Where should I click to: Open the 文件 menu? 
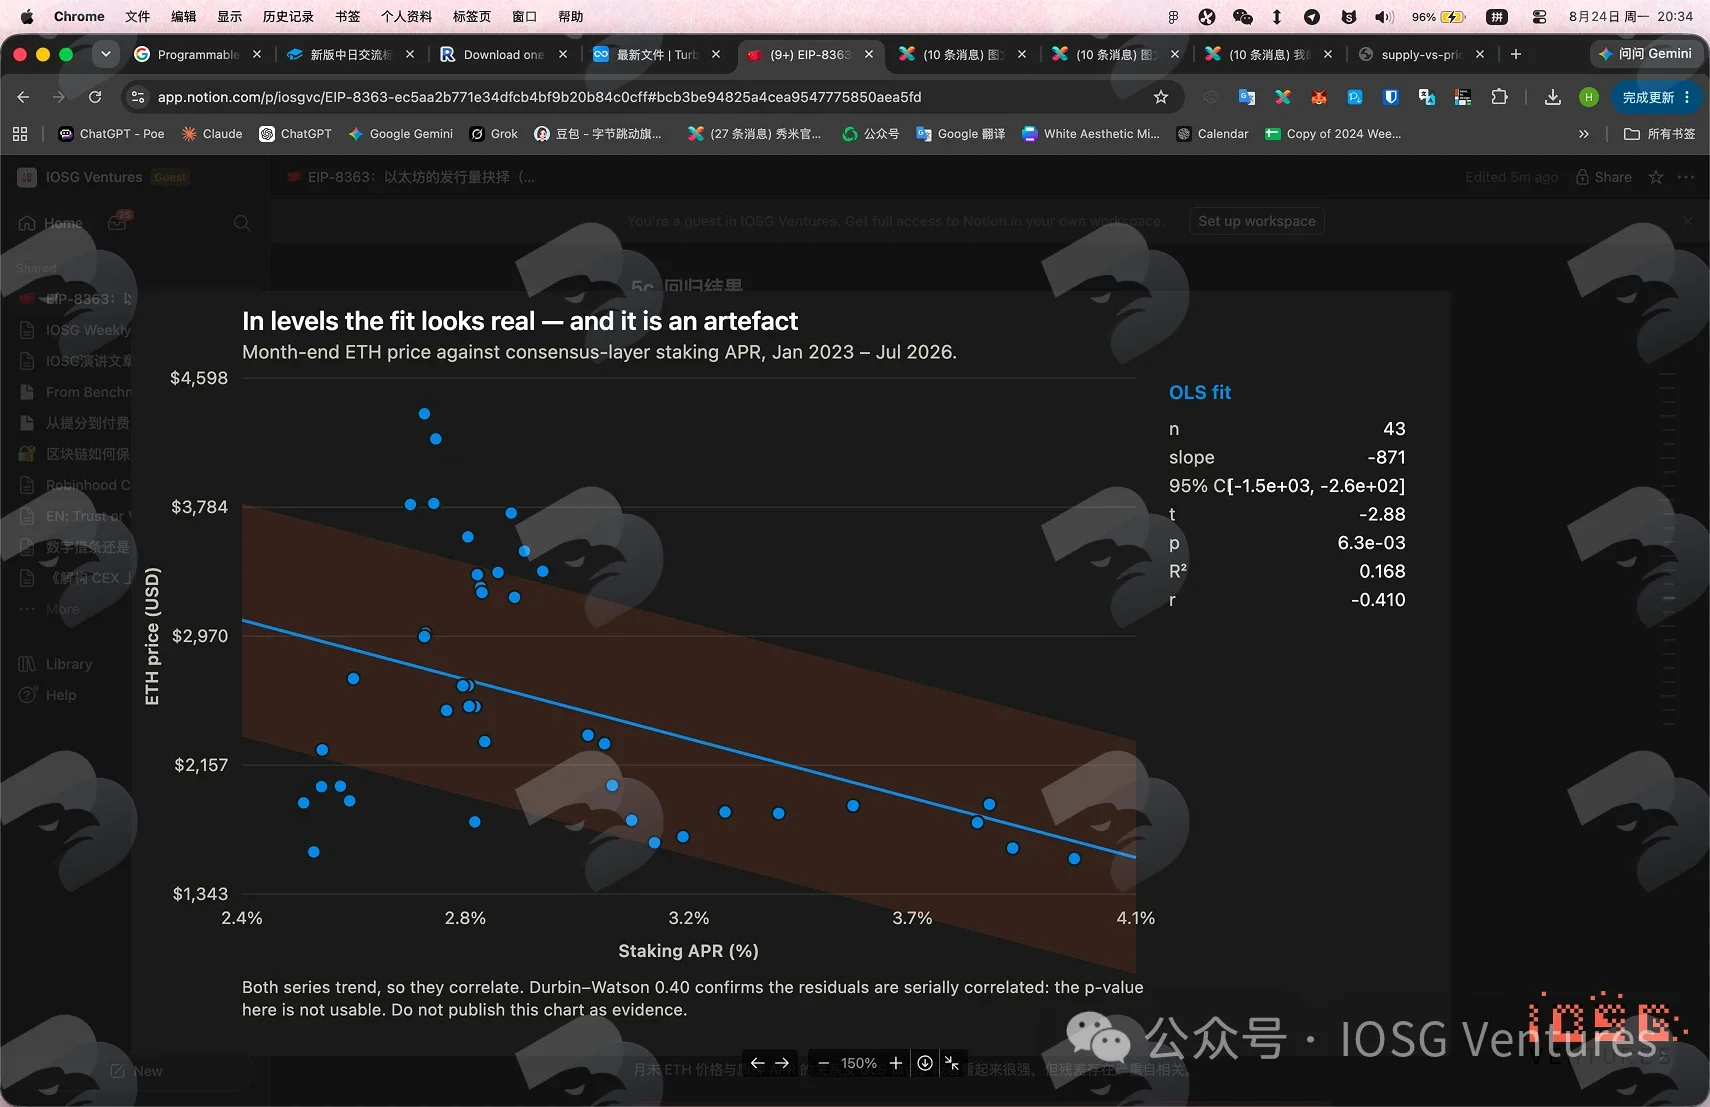pos(138,17)
